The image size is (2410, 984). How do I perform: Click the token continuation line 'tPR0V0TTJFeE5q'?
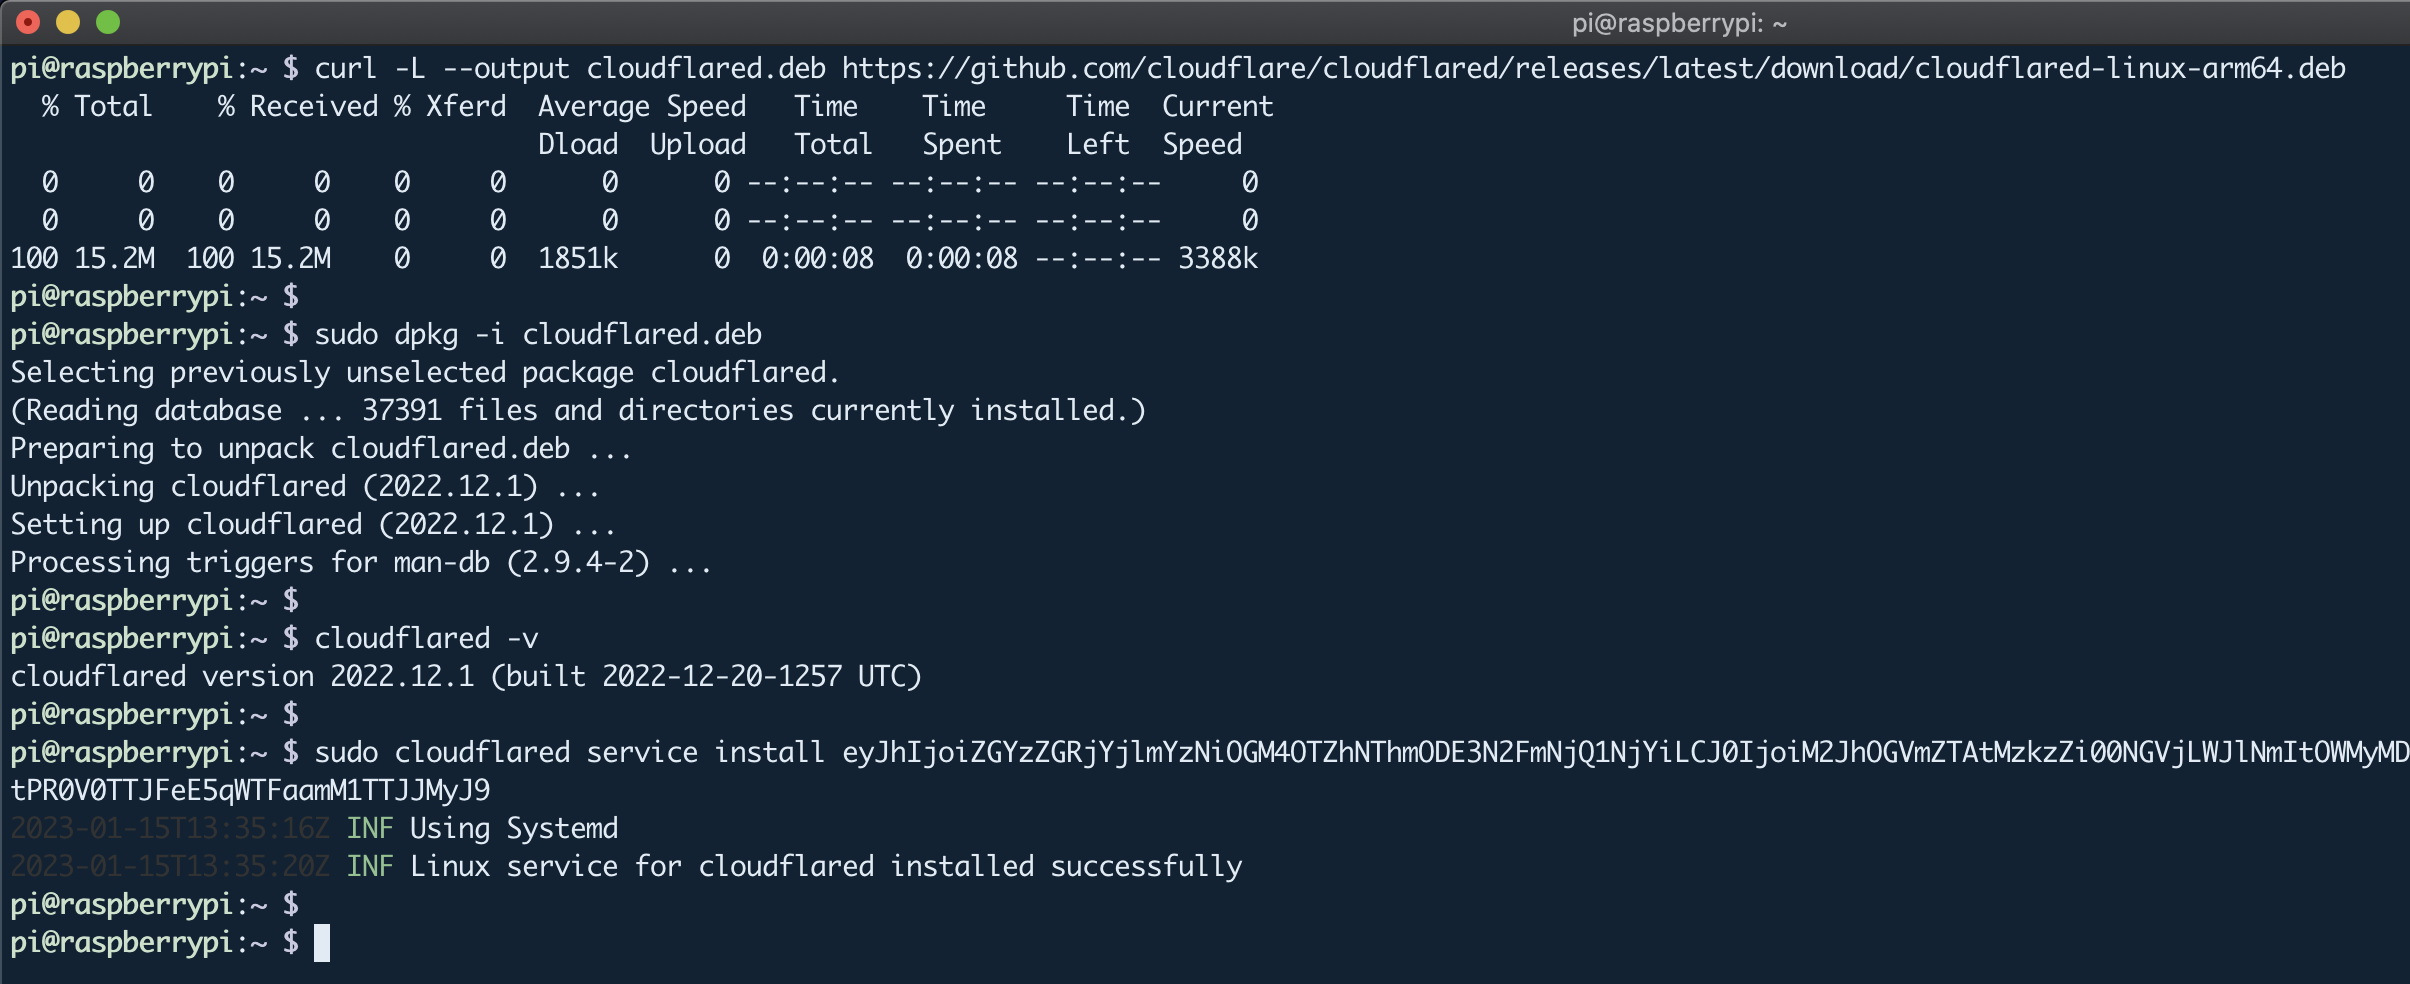point(250,790)
